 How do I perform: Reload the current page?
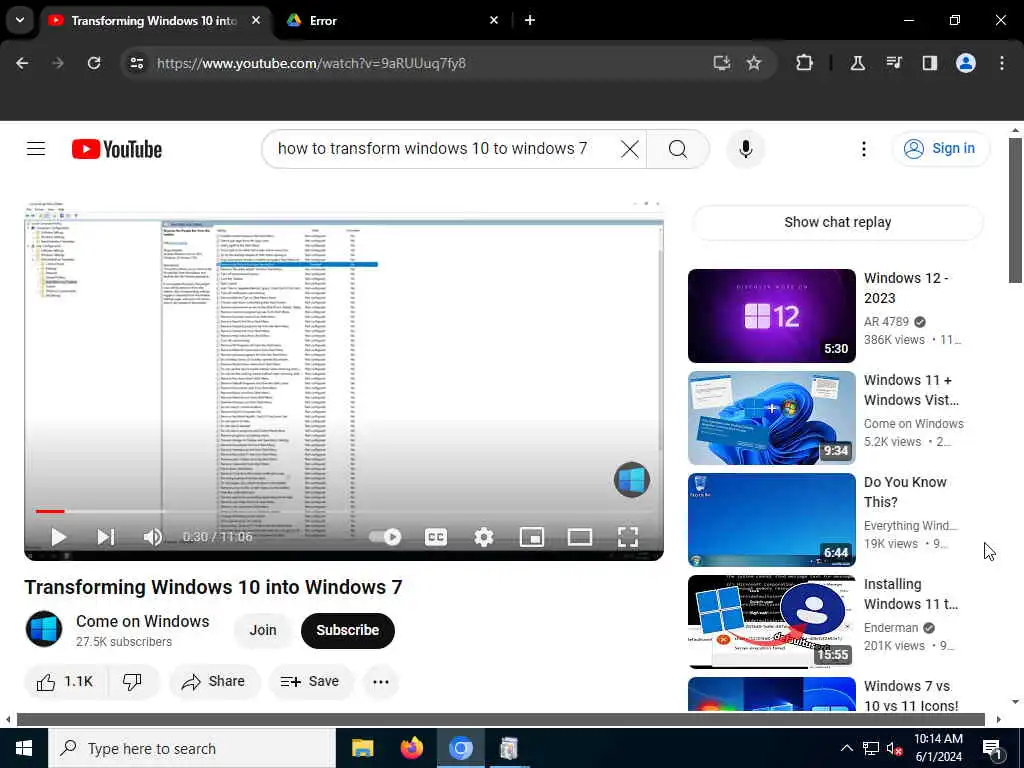tap(94, 63)
